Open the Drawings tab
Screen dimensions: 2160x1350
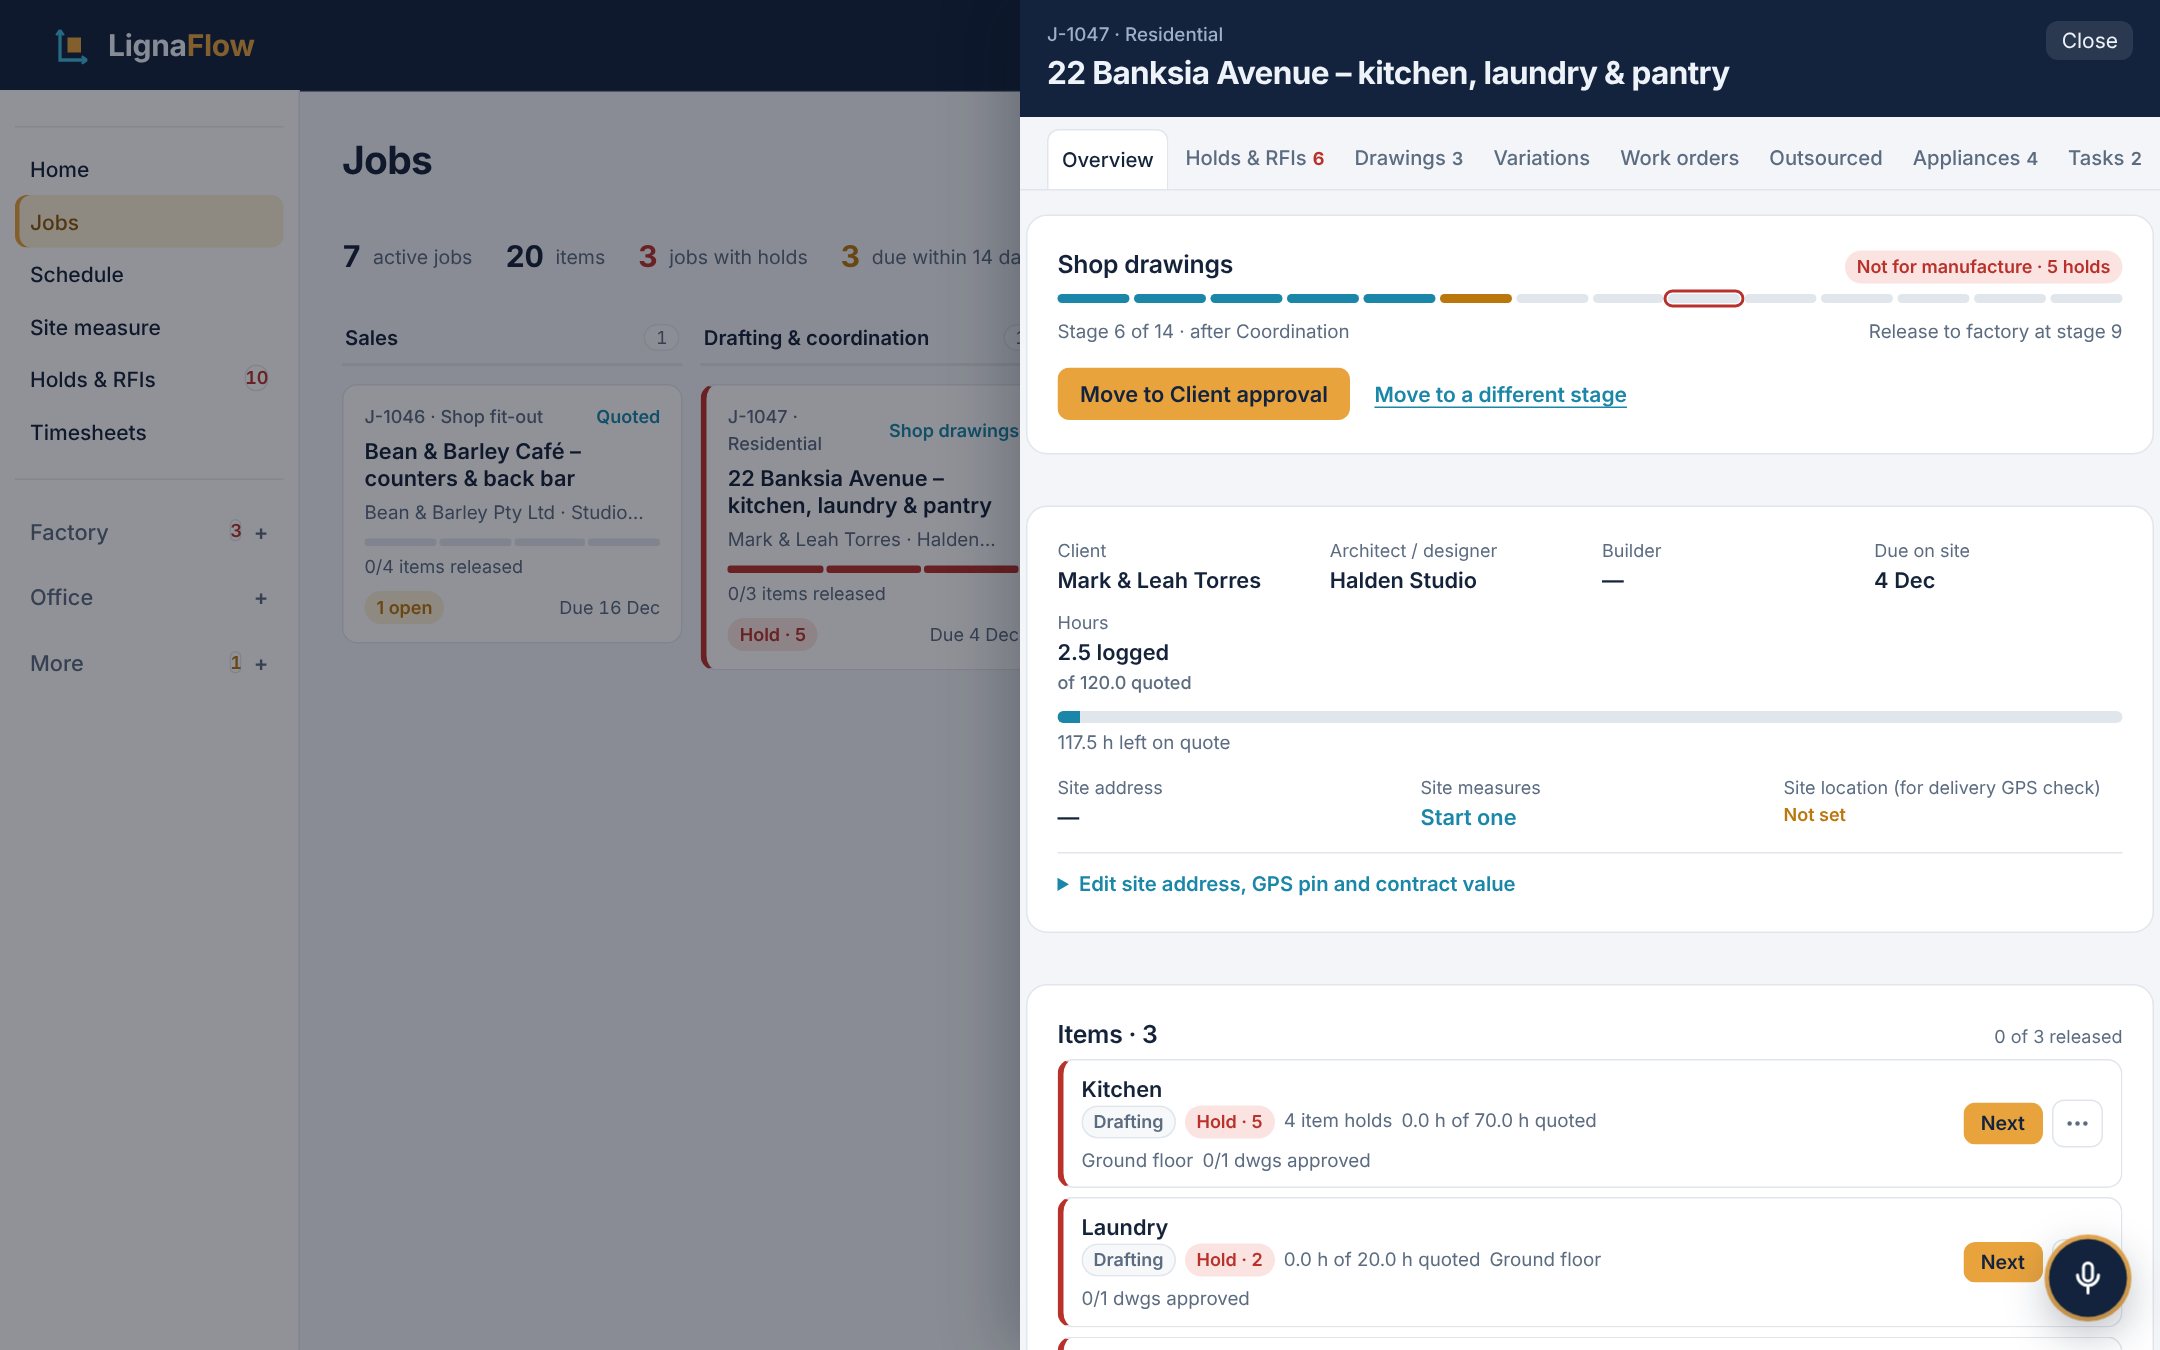[x=1408, y=158]
